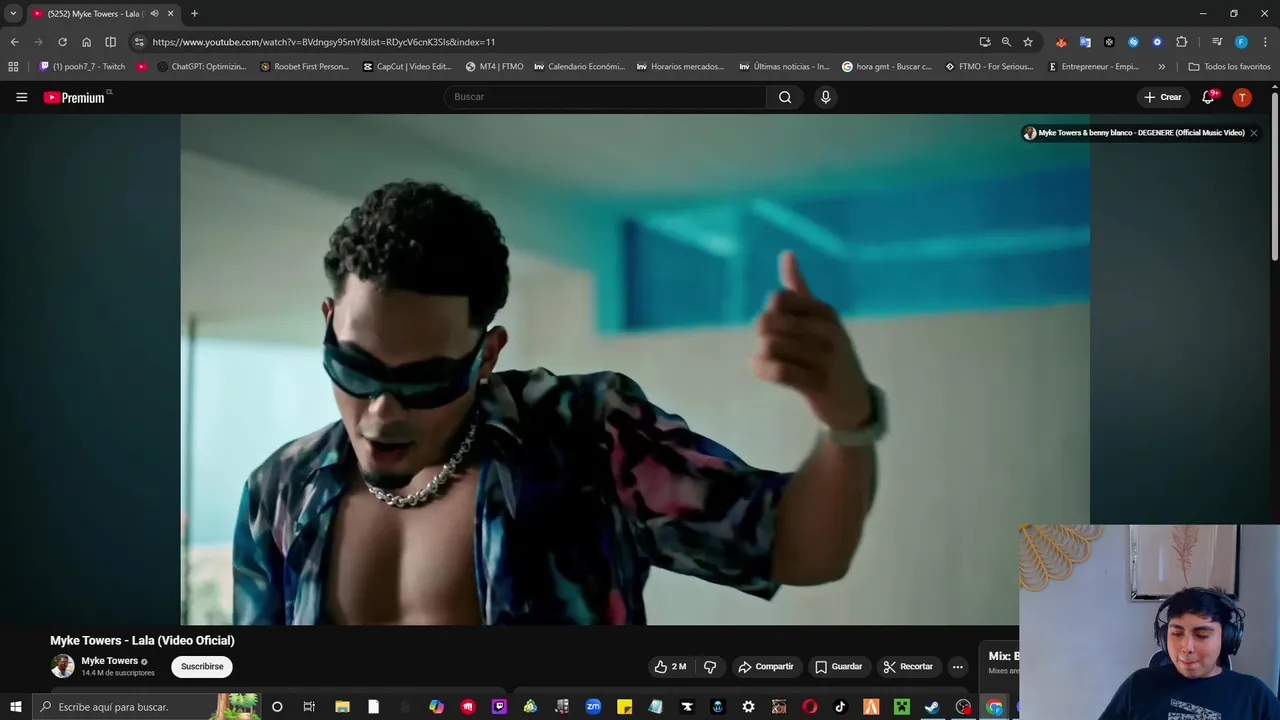
Task: Open the YouTube guide hamburger menu
Action: (21, 97)
